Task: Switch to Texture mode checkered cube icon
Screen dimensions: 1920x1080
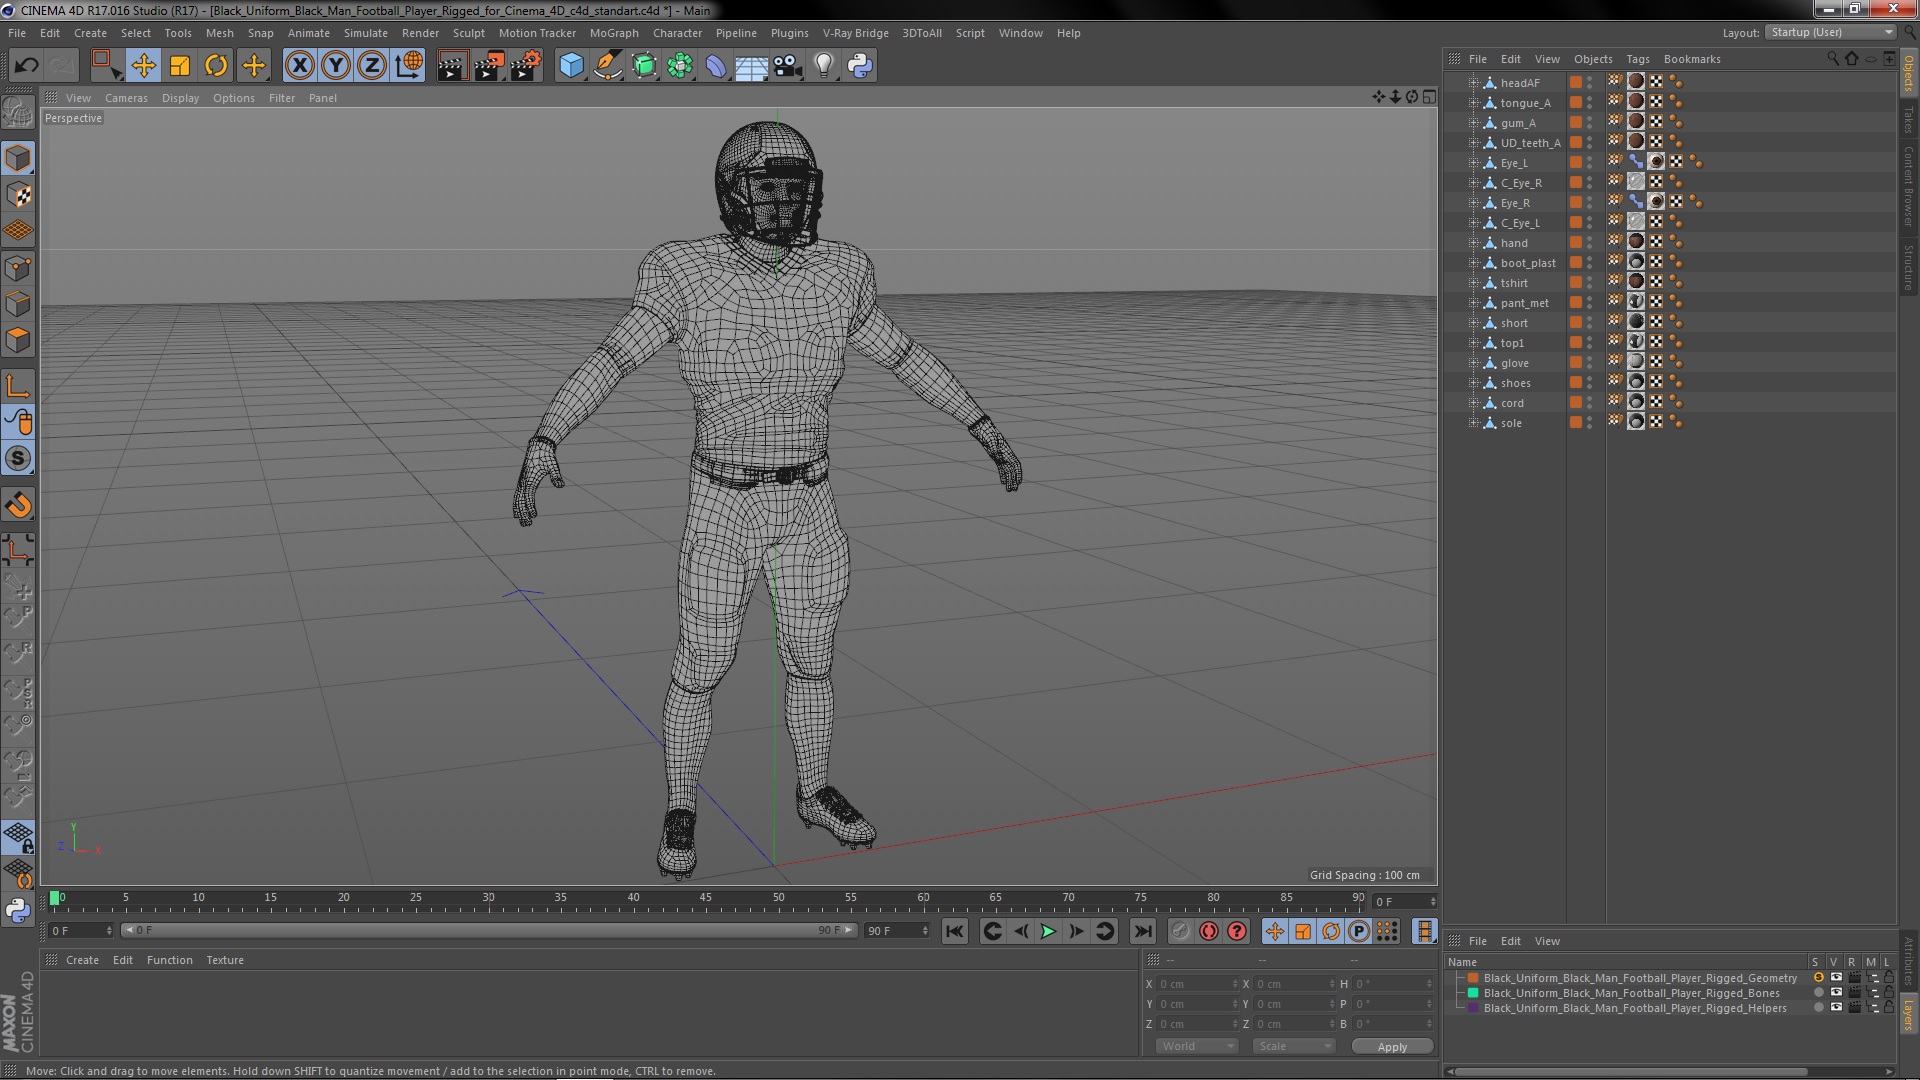Action: [x=18, y=195]
